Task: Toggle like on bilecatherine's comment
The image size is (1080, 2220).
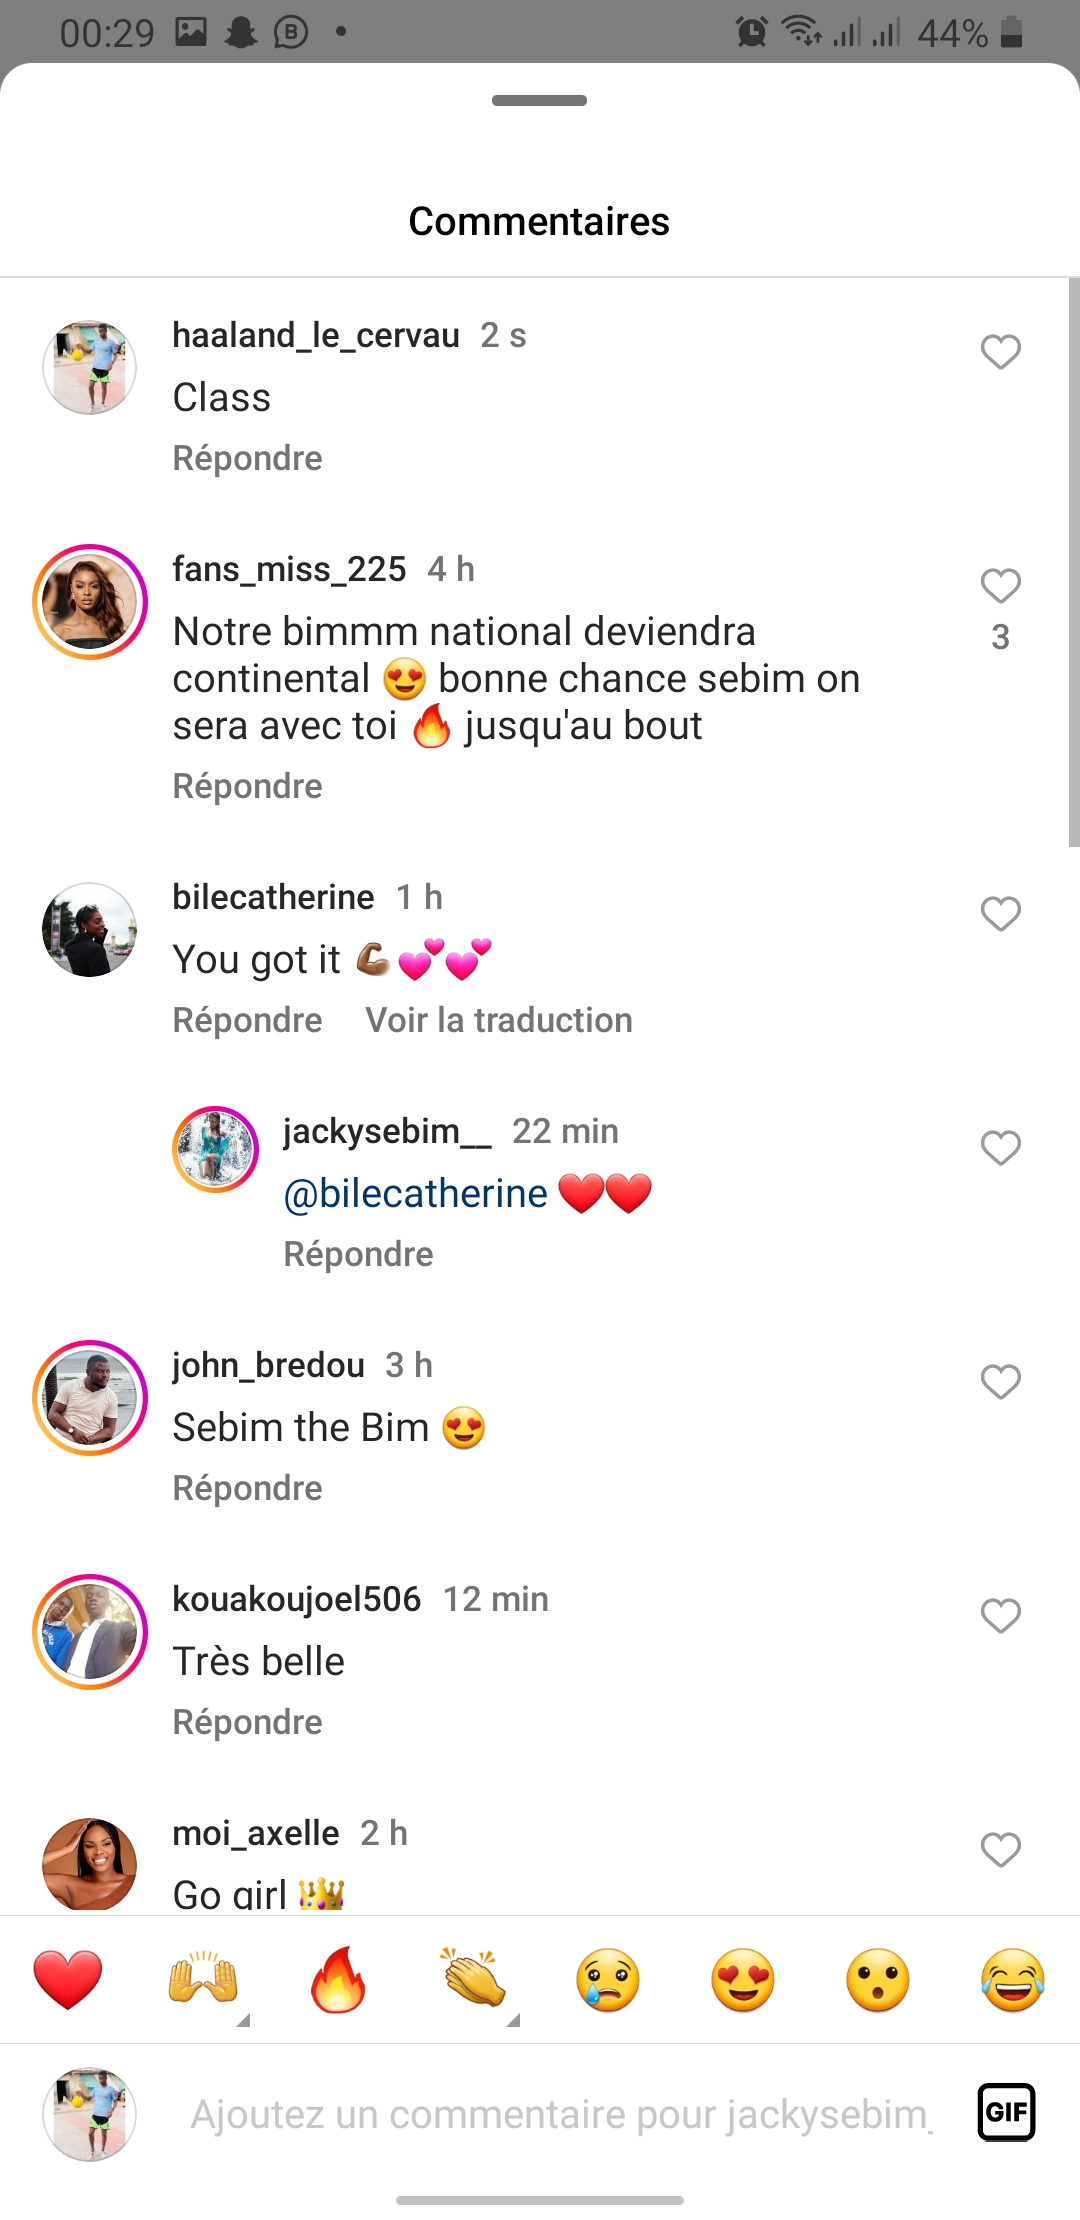Action: click(1000, 914)
